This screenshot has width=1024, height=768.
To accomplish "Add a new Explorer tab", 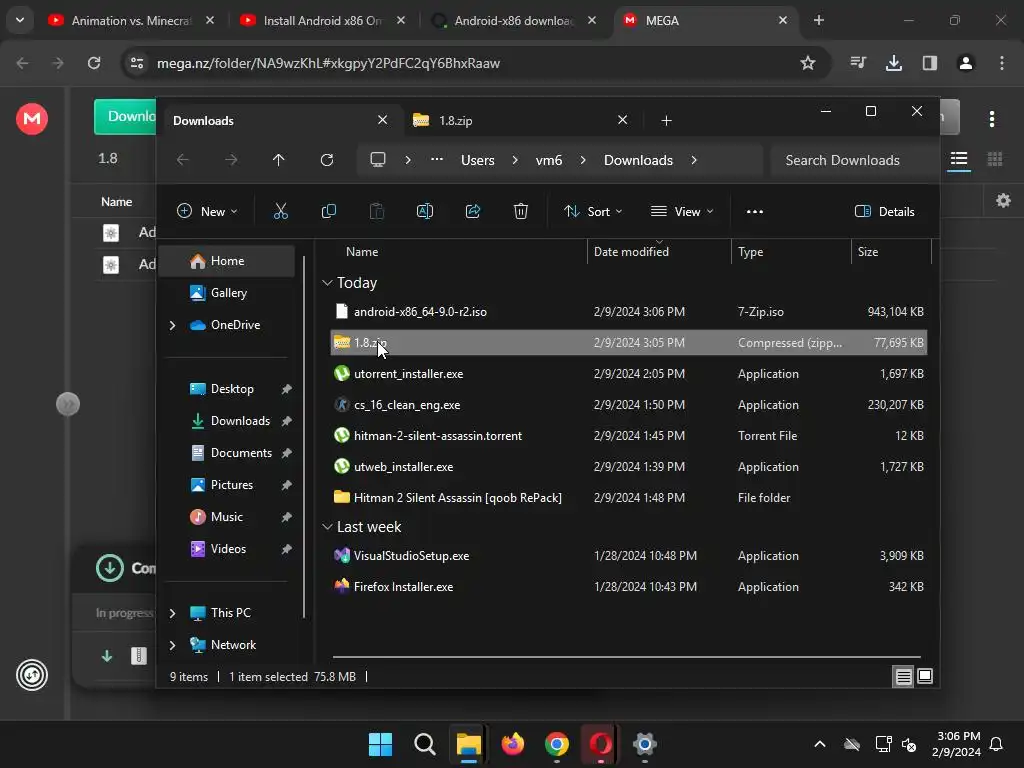I will pyautogui.click(x=666, y=121).
